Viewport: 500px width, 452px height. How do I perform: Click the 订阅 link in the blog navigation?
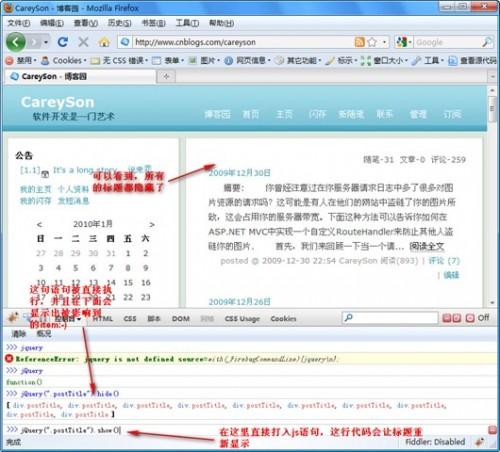tap(452, 114)
